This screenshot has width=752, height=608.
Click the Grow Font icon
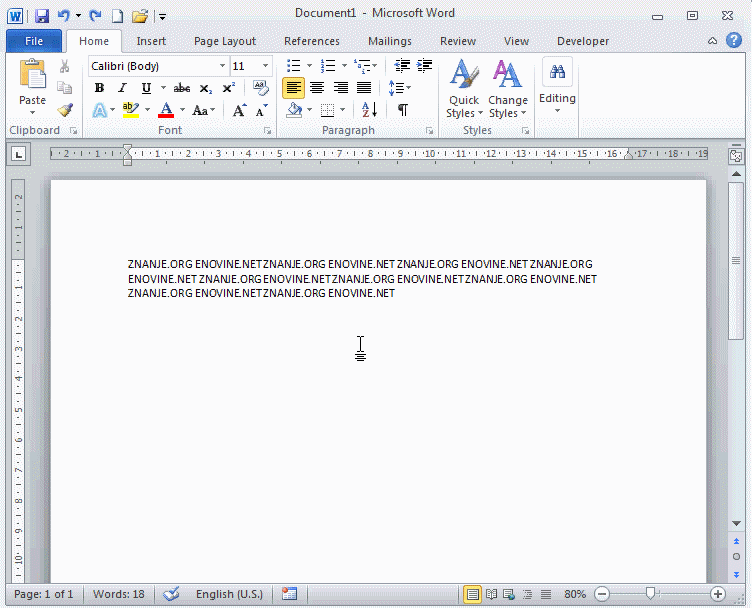[x=239, y=110]
